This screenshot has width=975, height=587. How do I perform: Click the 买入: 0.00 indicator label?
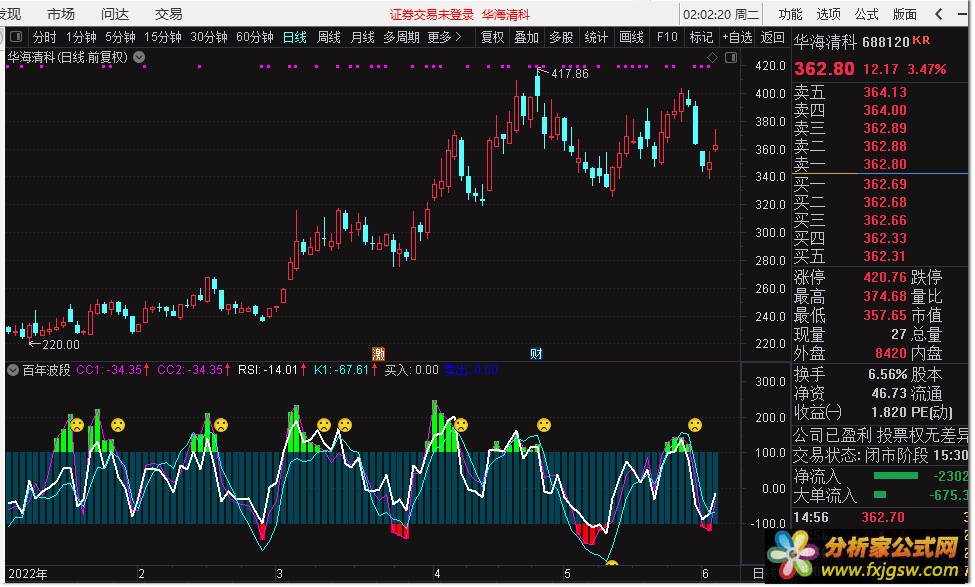pyautogui.click(x=411, y=370)
